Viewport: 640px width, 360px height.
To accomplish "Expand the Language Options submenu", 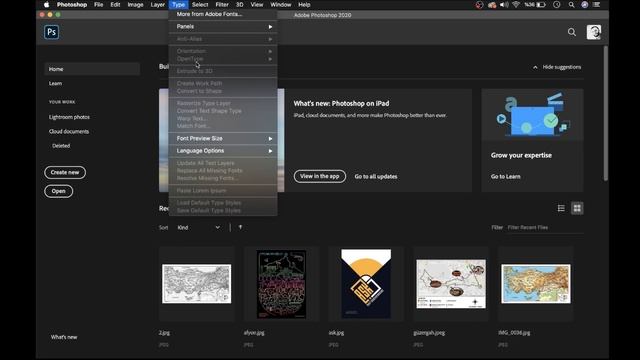I will [223, 151].
